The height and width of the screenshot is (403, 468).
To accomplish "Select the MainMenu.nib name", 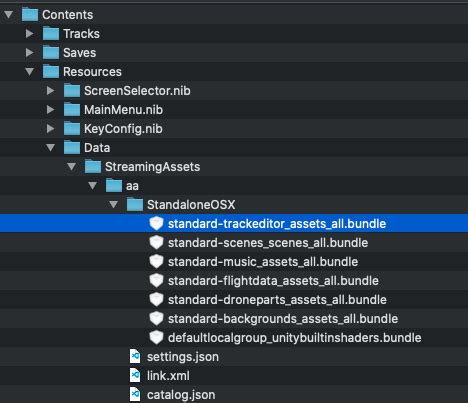I will coord(123,110).
